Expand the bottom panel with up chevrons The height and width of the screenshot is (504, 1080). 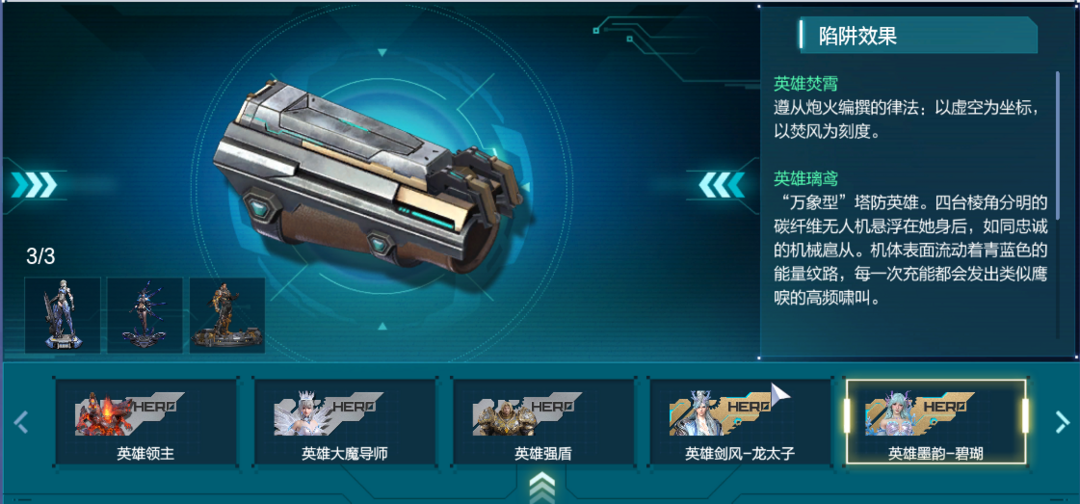[541, 487]
